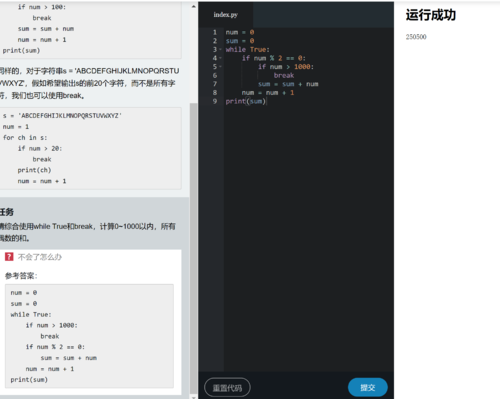Click print(ch) in the example code
500x399 pixels.
click(x=34, y=170)
